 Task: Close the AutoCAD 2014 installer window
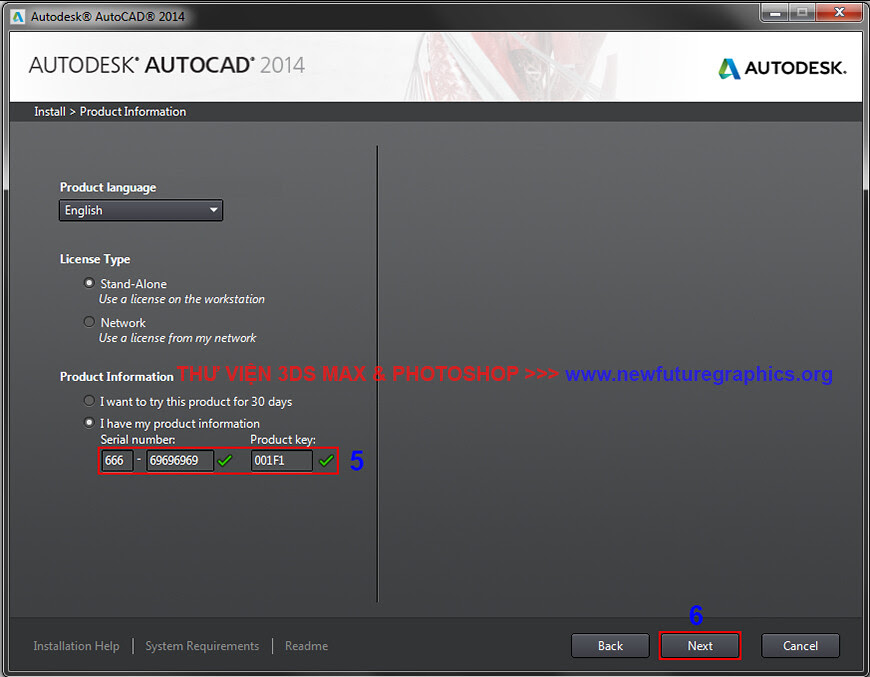tap(839, 12)
